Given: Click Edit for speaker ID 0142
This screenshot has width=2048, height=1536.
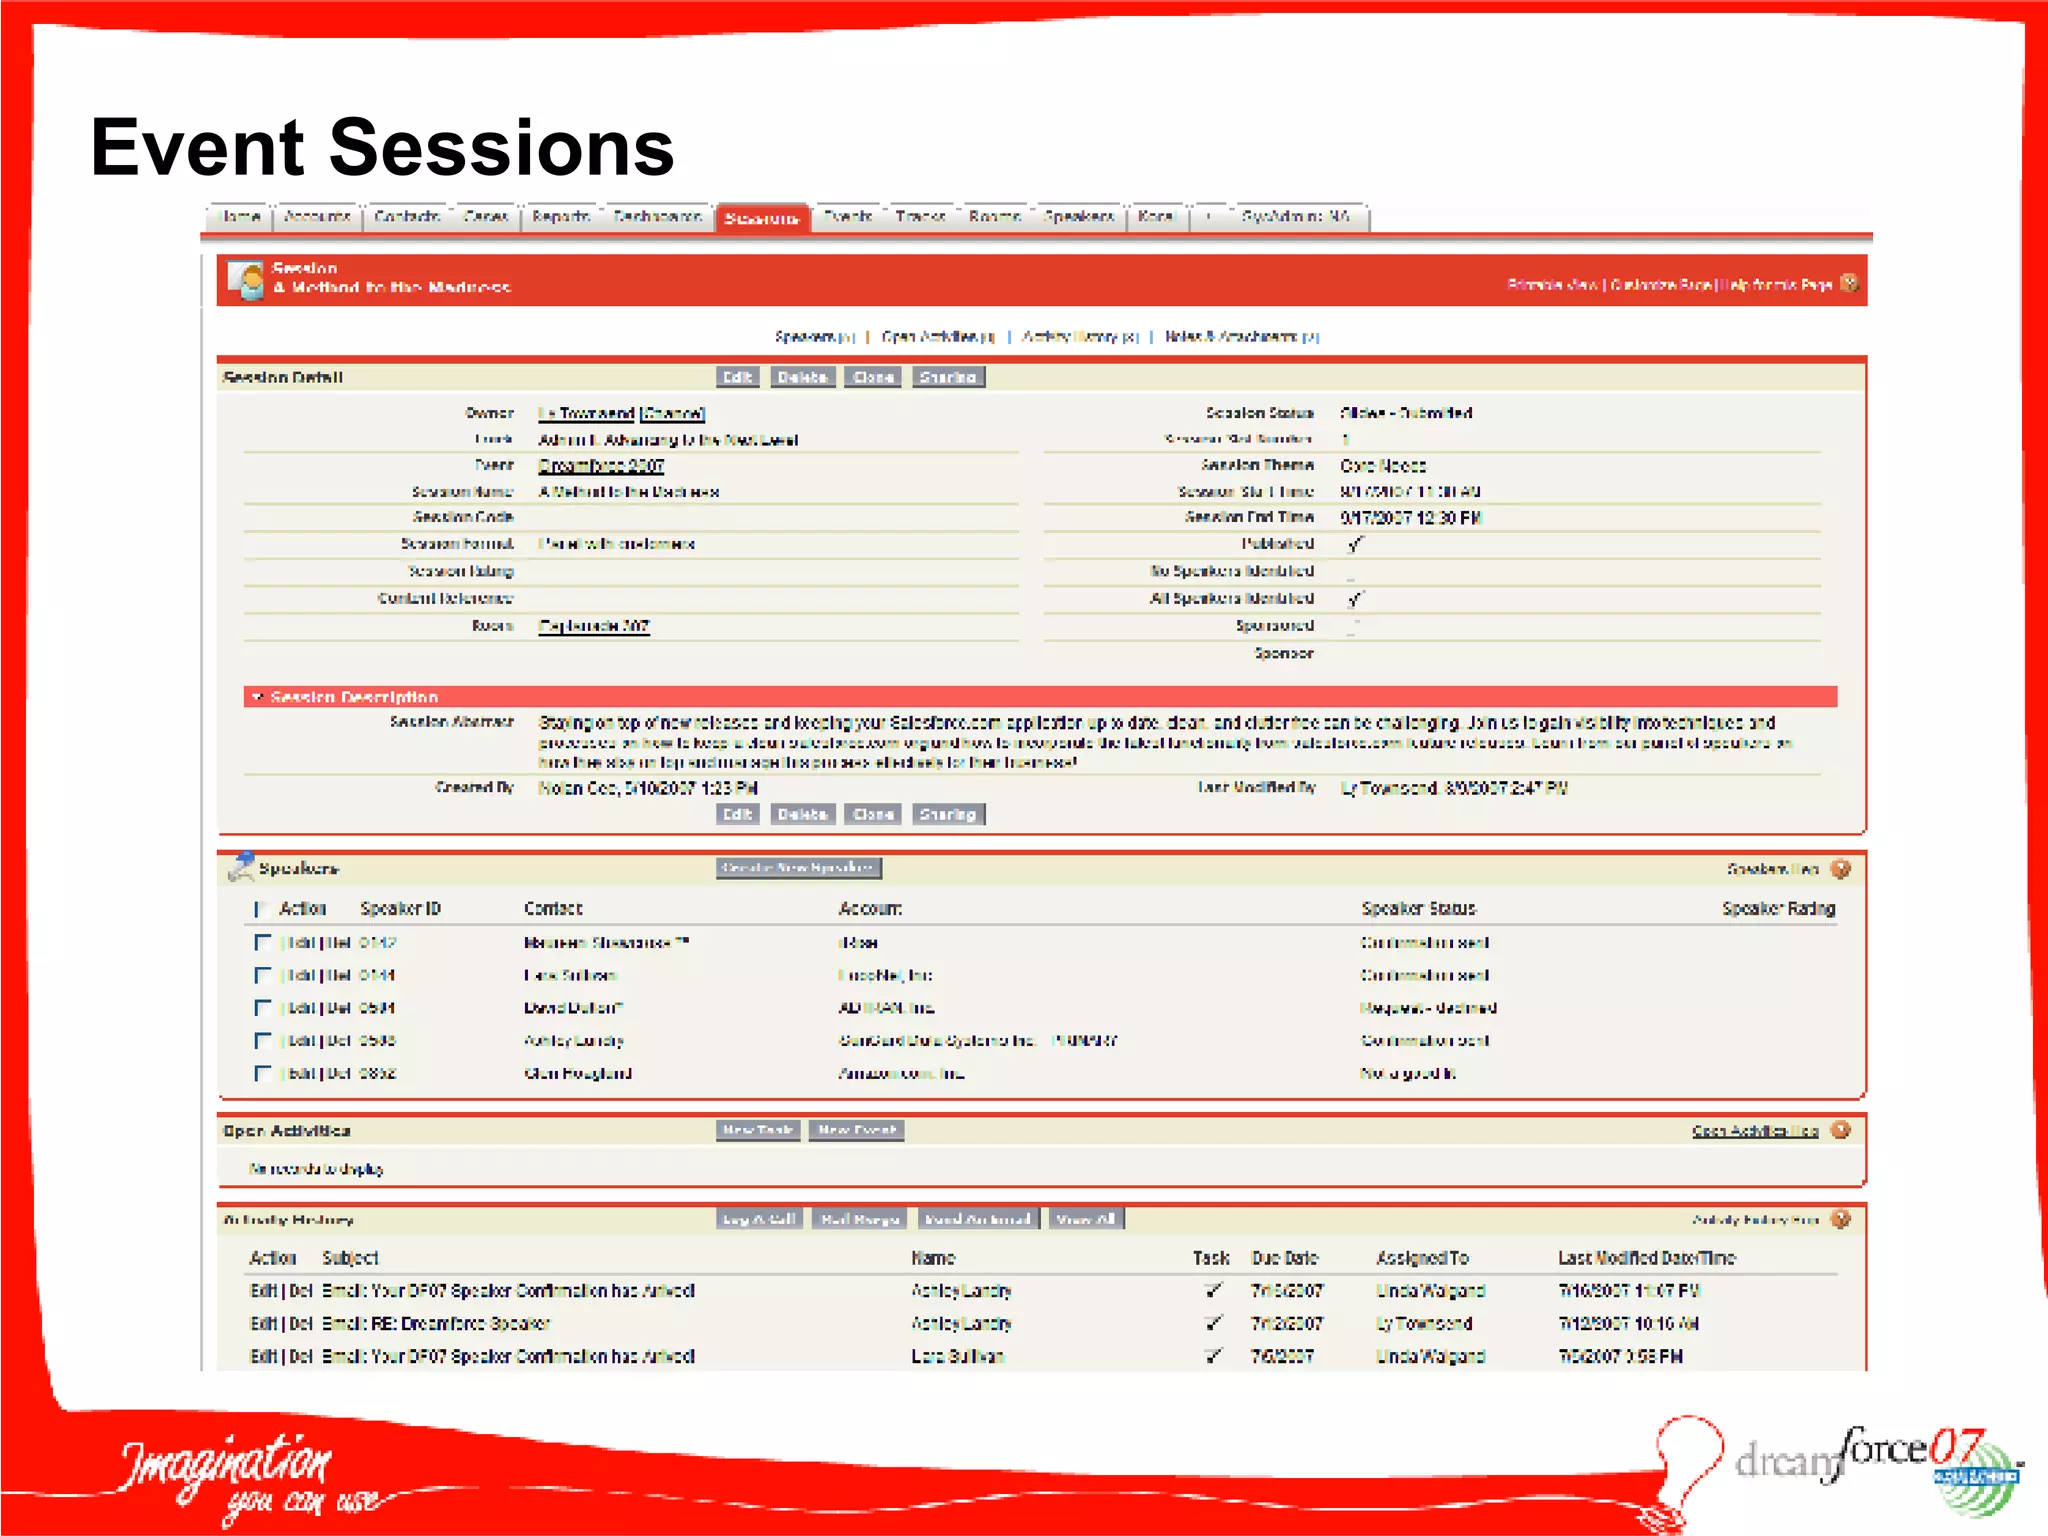Looking at the screenshot, I should pos(301,942).
